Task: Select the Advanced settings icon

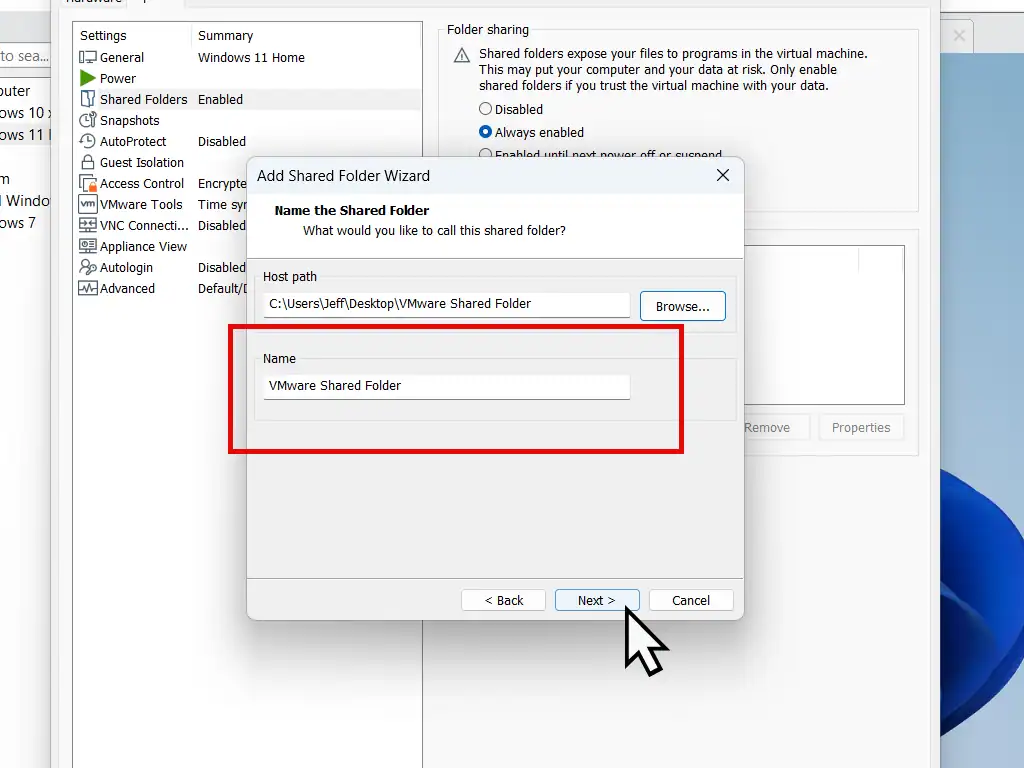Action: (x=88, y=288)
